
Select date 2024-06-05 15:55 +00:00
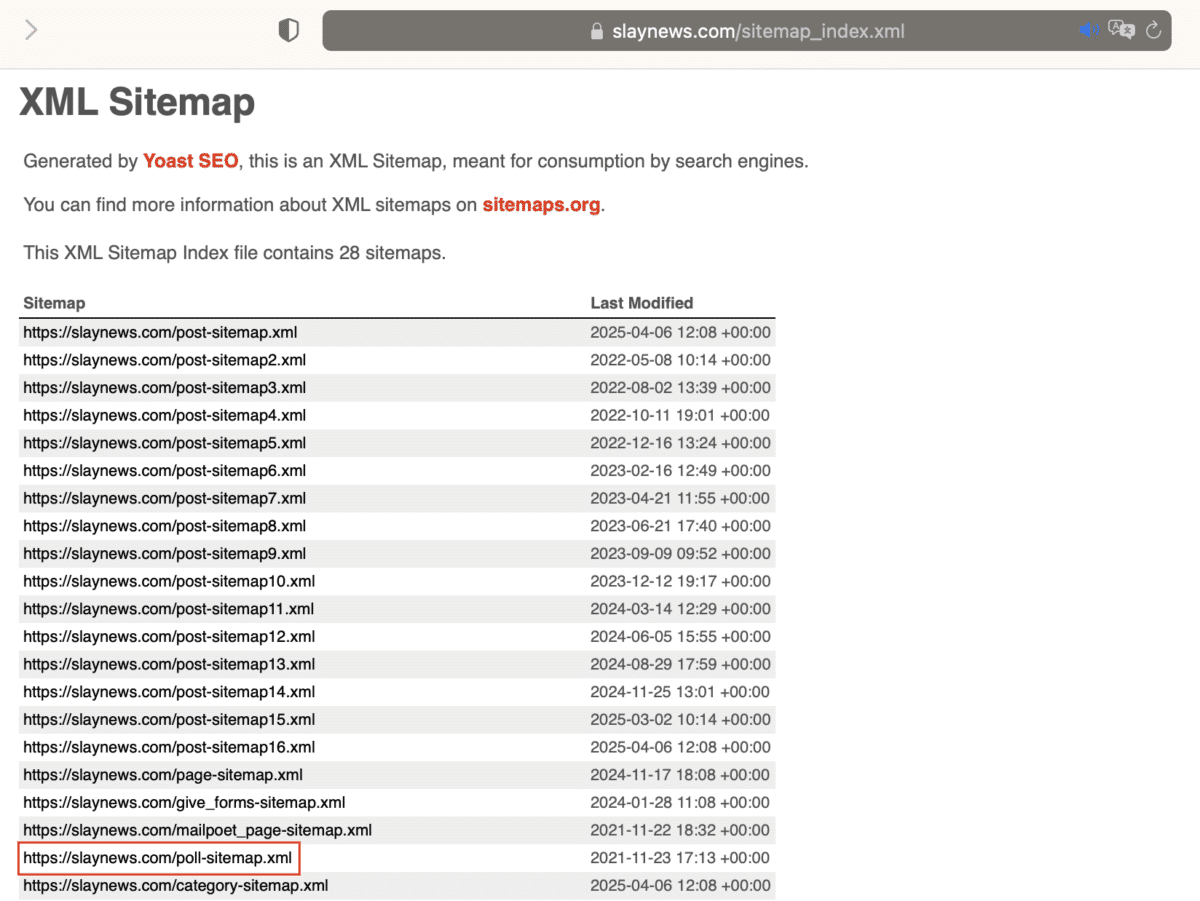[681, 637]
